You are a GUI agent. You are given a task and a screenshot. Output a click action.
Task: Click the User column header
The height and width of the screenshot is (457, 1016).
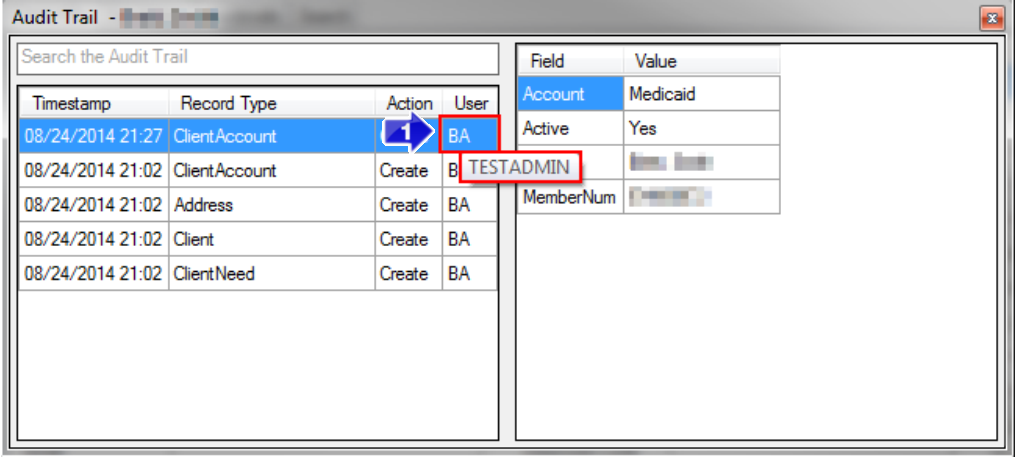[470, 103]
